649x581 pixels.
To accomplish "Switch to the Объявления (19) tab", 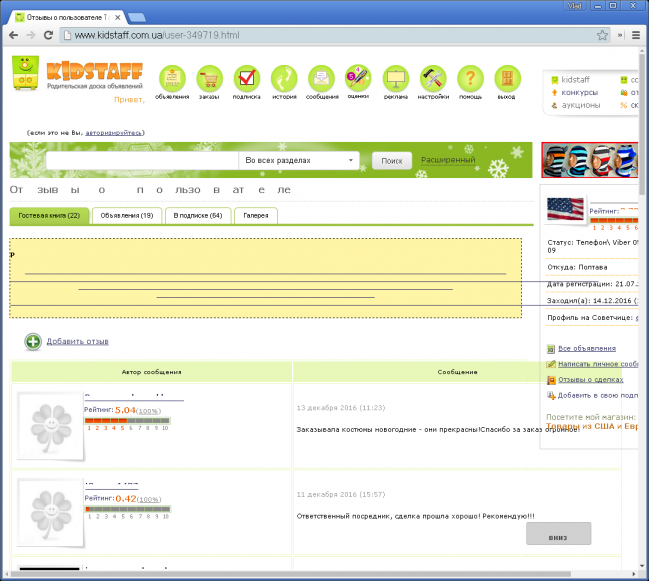I will [x=127, y=216].
